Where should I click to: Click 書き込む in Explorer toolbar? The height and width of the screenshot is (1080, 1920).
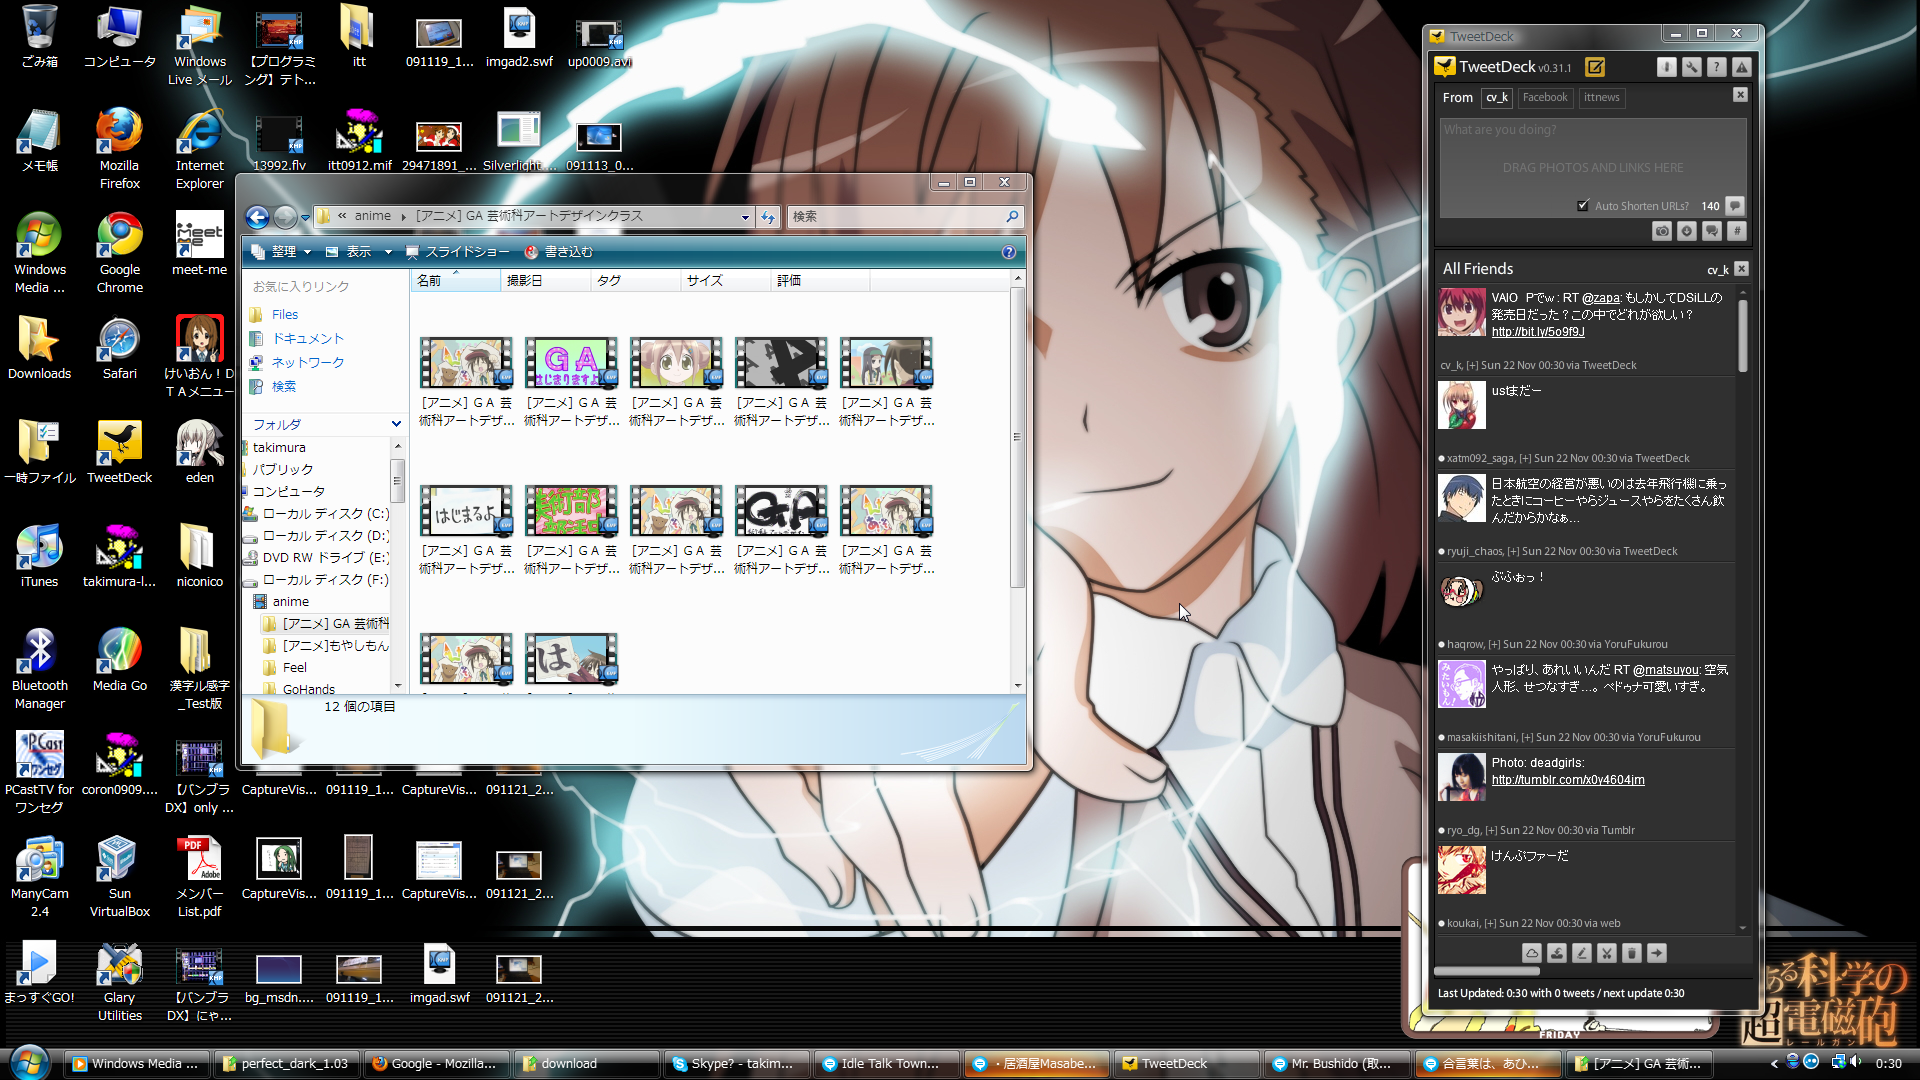pos(559,252)
